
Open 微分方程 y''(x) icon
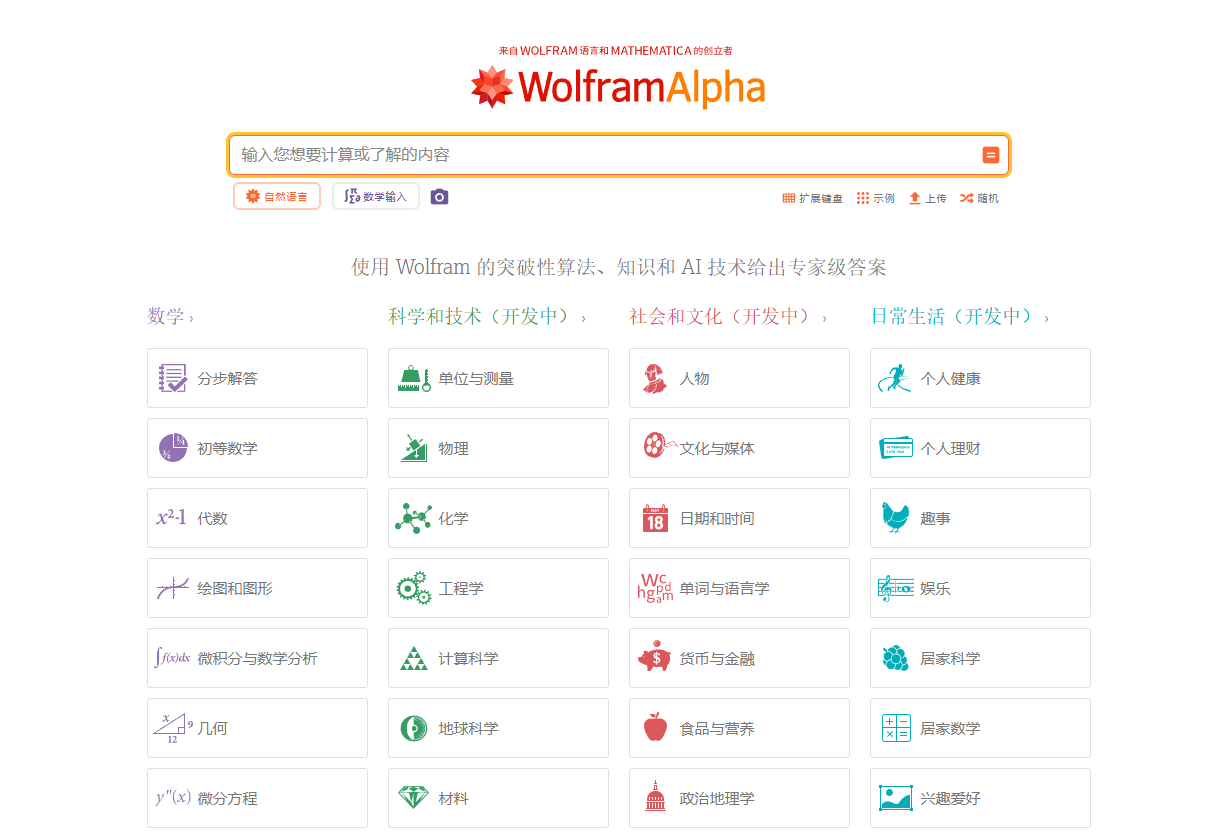pyautogui.click(x=172, y=798)
